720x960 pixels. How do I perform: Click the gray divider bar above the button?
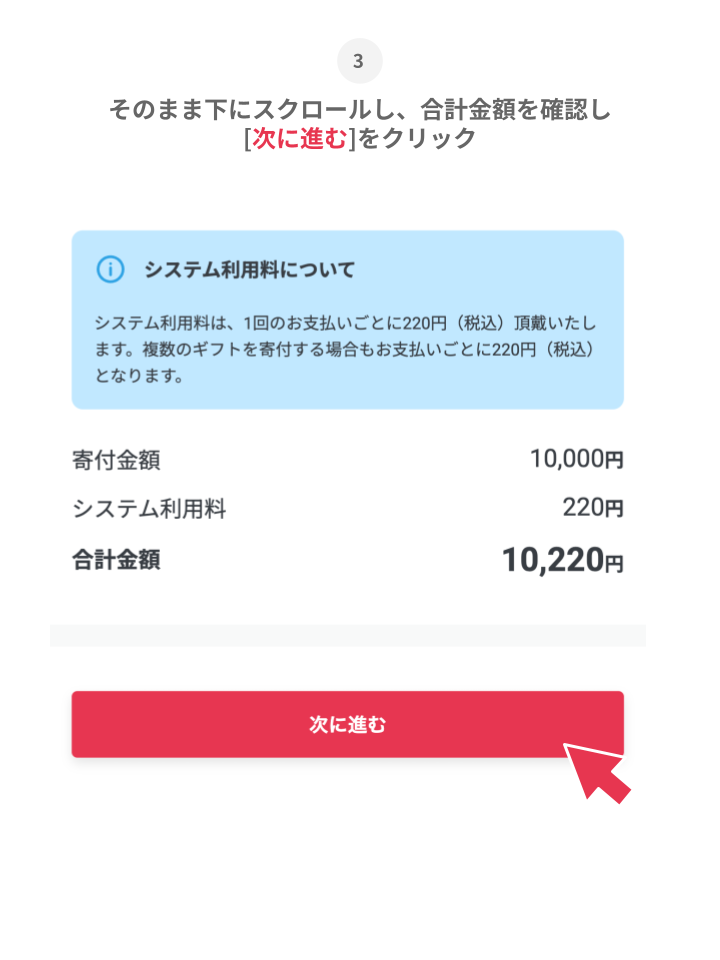click(348, 636)
